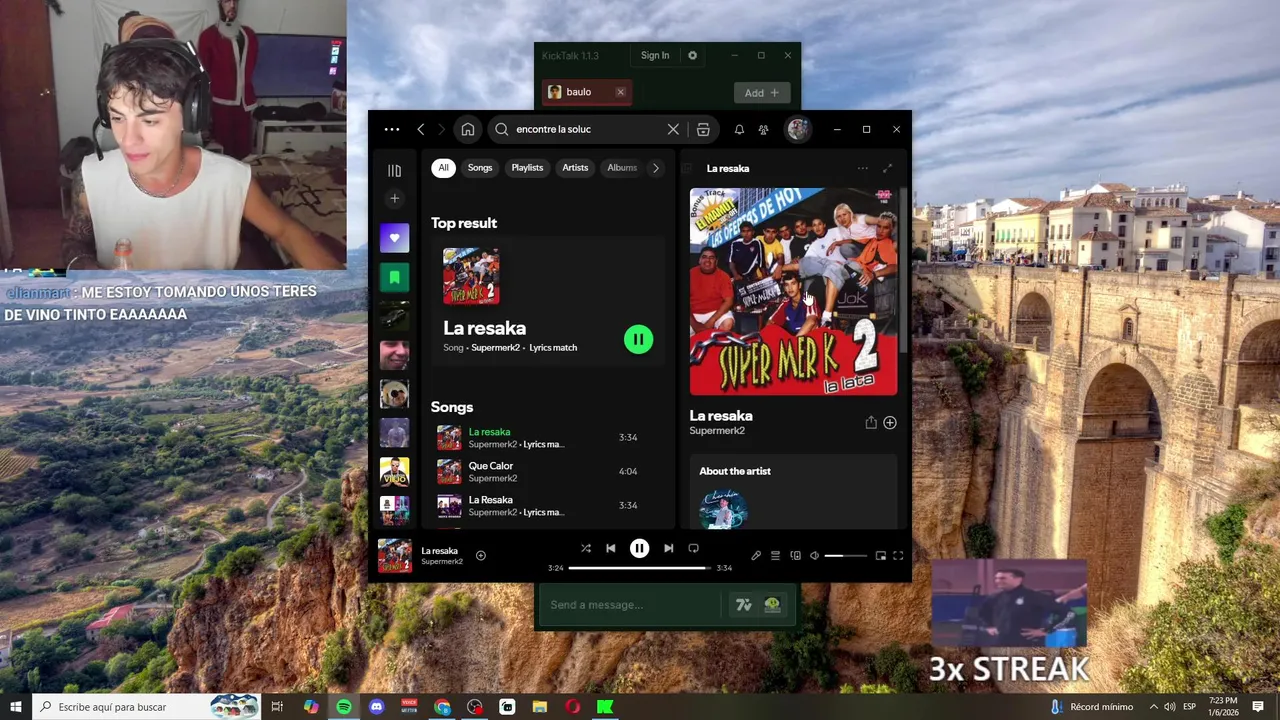Screen dimensions: 1280x720
Task: Pause playback in the bottom bar
Action: tap(639, 548)
